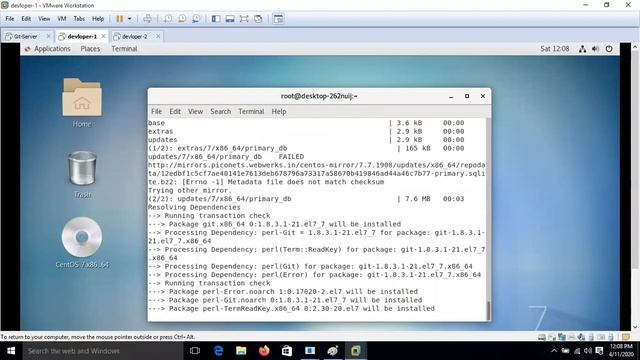Screen dimensions: 640x360
Task: Select the CentOS 7 x86_64 disc icon
Action: (x=82, y=242)
